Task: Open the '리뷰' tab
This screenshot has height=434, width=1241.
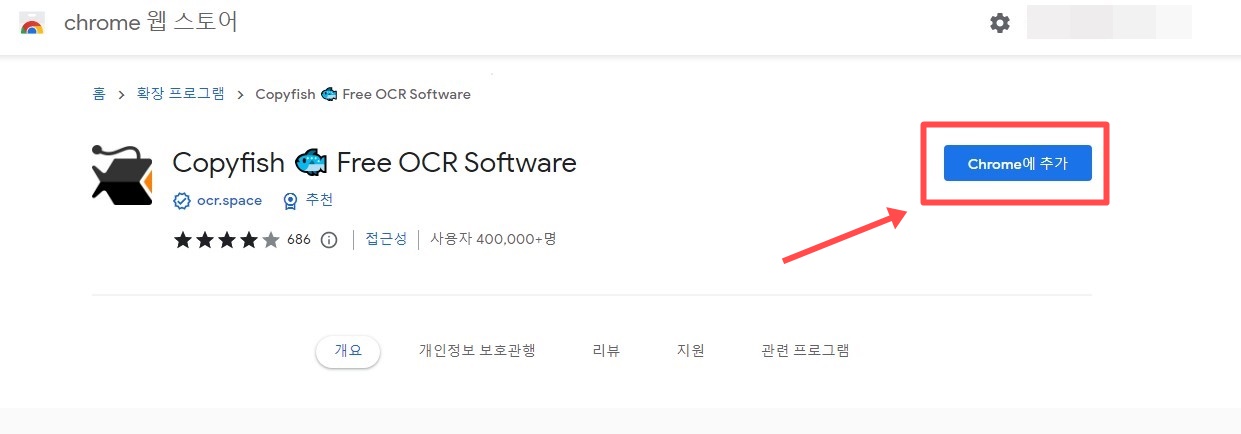Action: coord(606,351)
